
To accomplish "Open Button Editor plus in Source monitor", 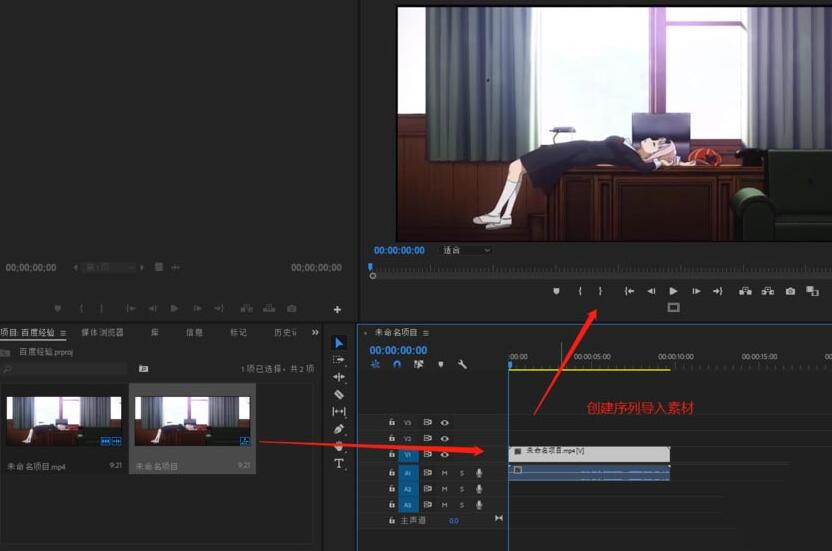I will 337,309.
